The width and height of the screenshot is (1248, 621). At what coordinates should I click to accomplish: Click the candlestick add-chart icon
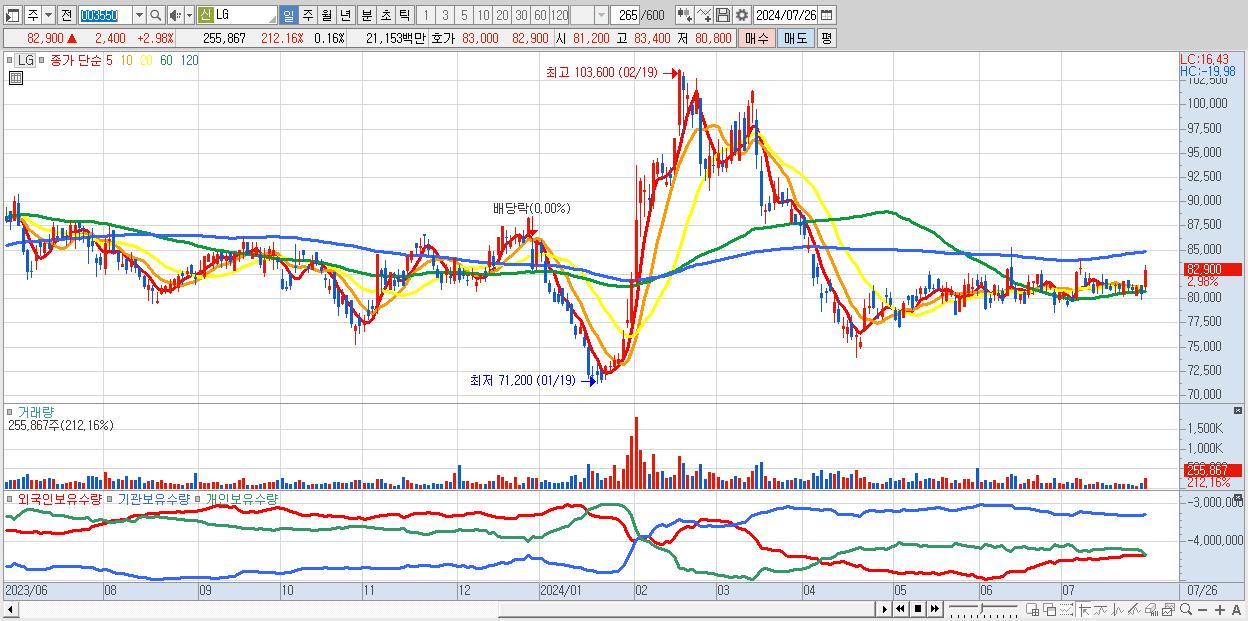click(684, 15)
